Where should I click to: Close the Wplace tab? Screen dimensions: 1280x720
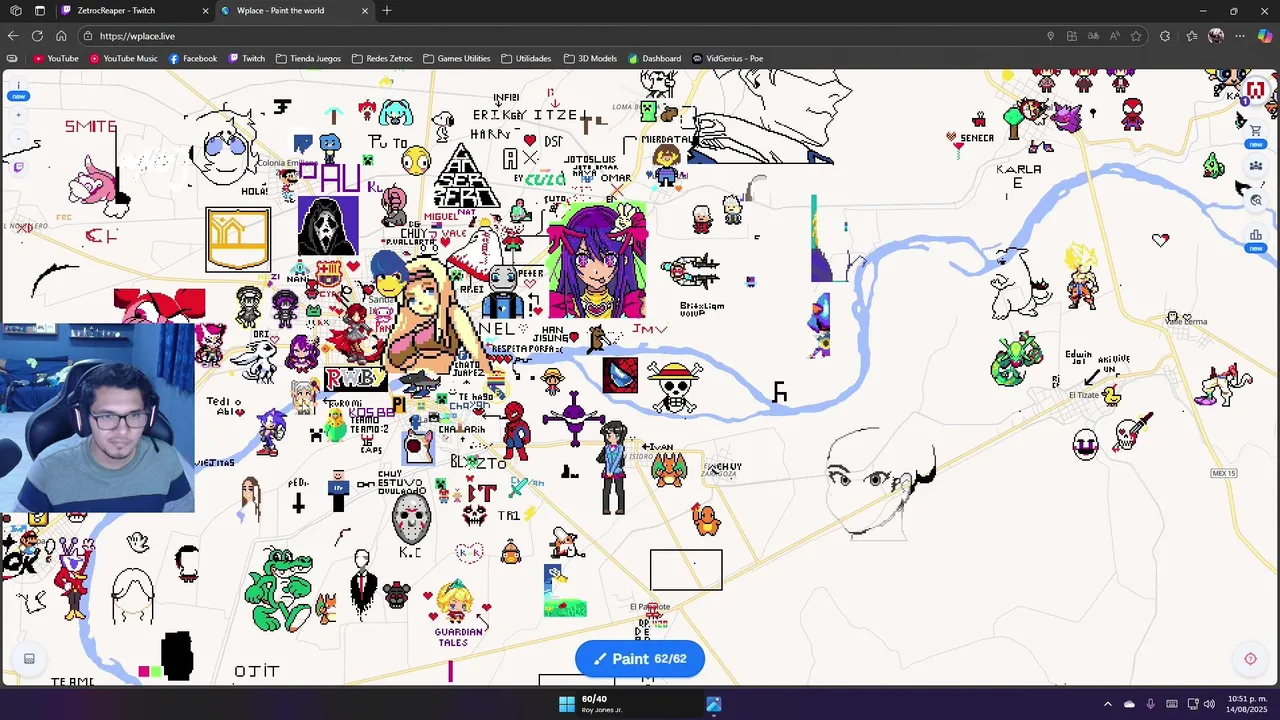(365, 11)
